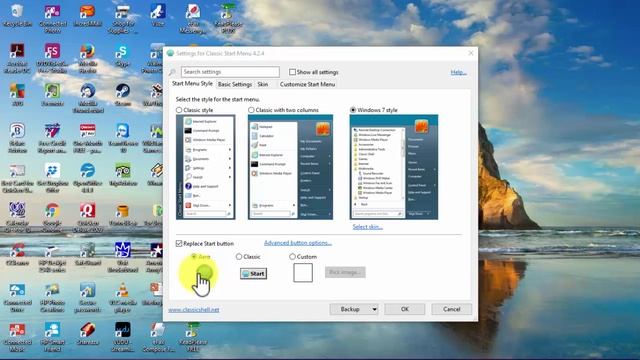This screenshot has width=640, height=360.
Task: Switch to the Start Menu Style tab
Action: tap(192, 84)
